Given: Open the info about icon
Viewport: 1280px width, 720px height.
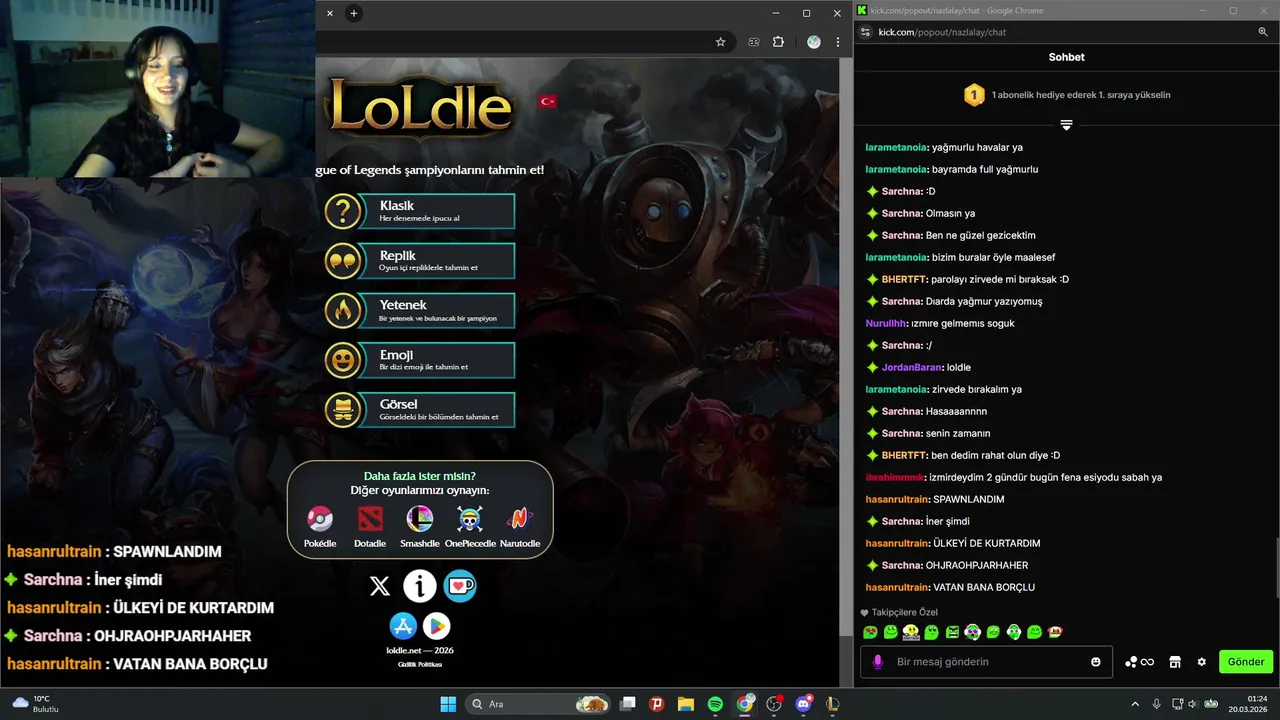Looking at the screenshot, I should coord(420,587).
